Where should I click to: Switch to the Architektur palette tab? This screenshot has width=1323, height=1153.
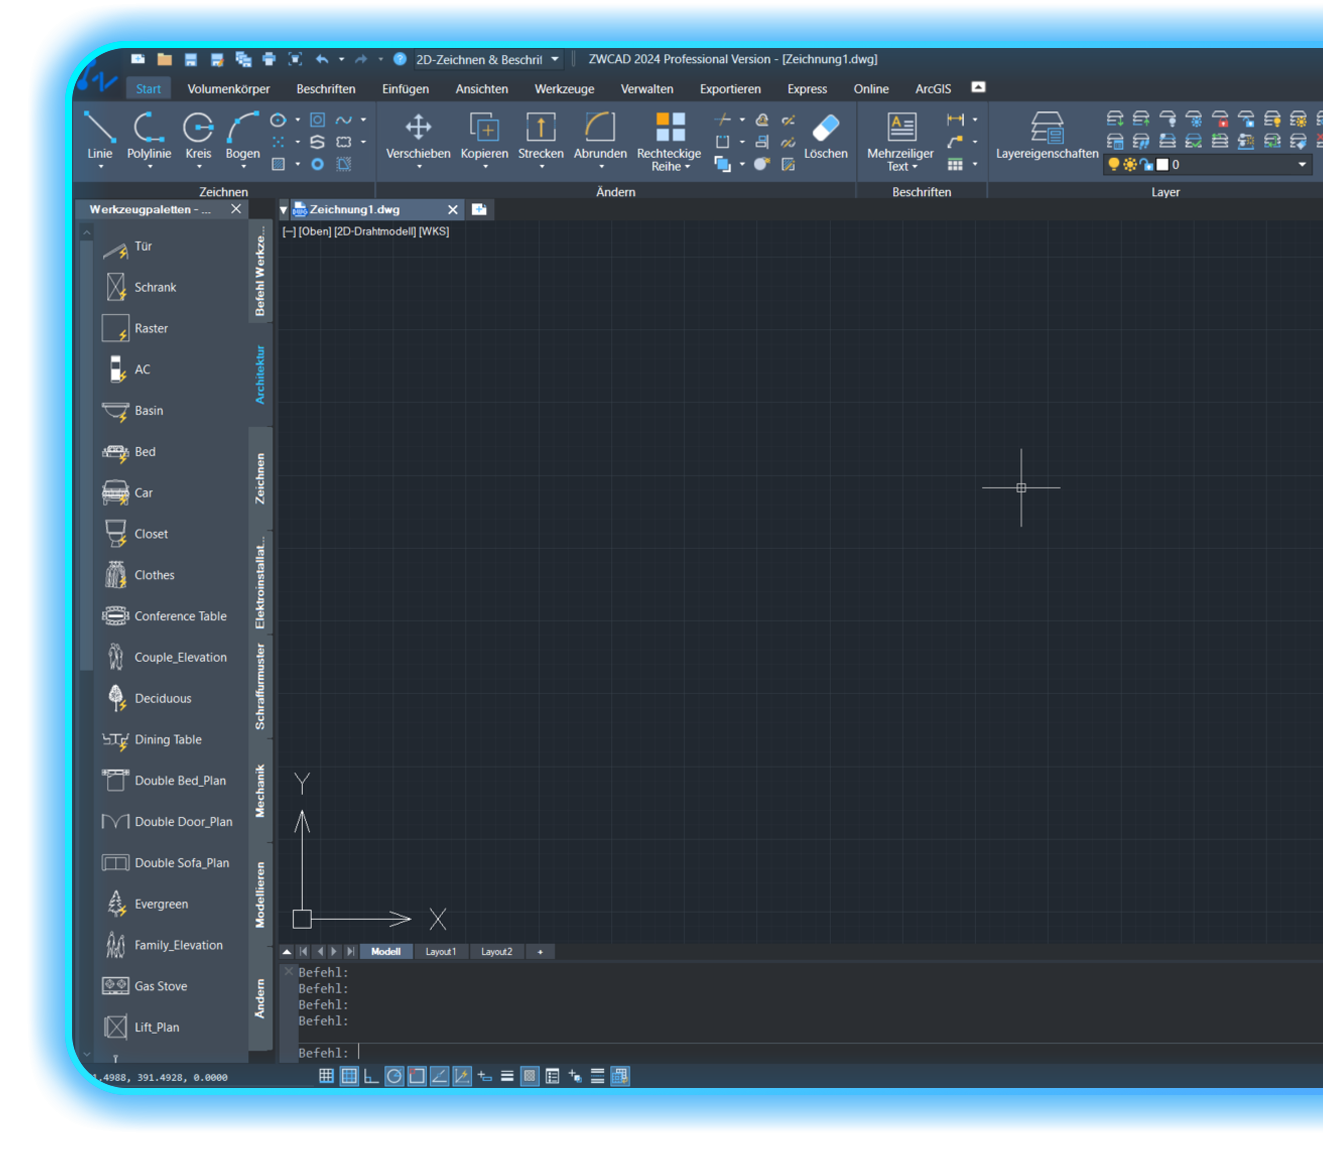[x=260, y=375]
